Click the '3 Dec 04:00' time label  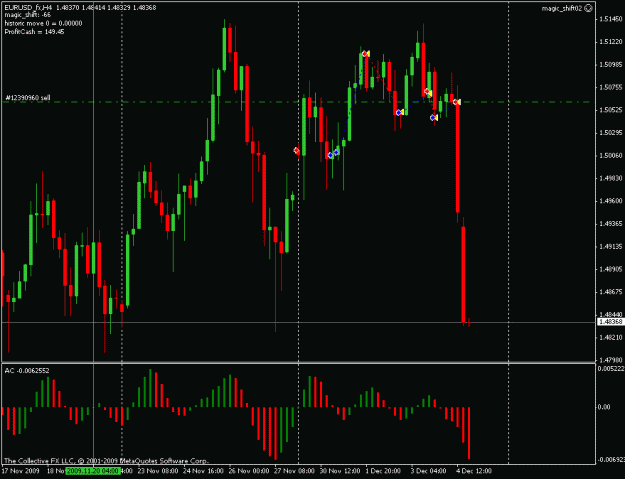(429, 471)
